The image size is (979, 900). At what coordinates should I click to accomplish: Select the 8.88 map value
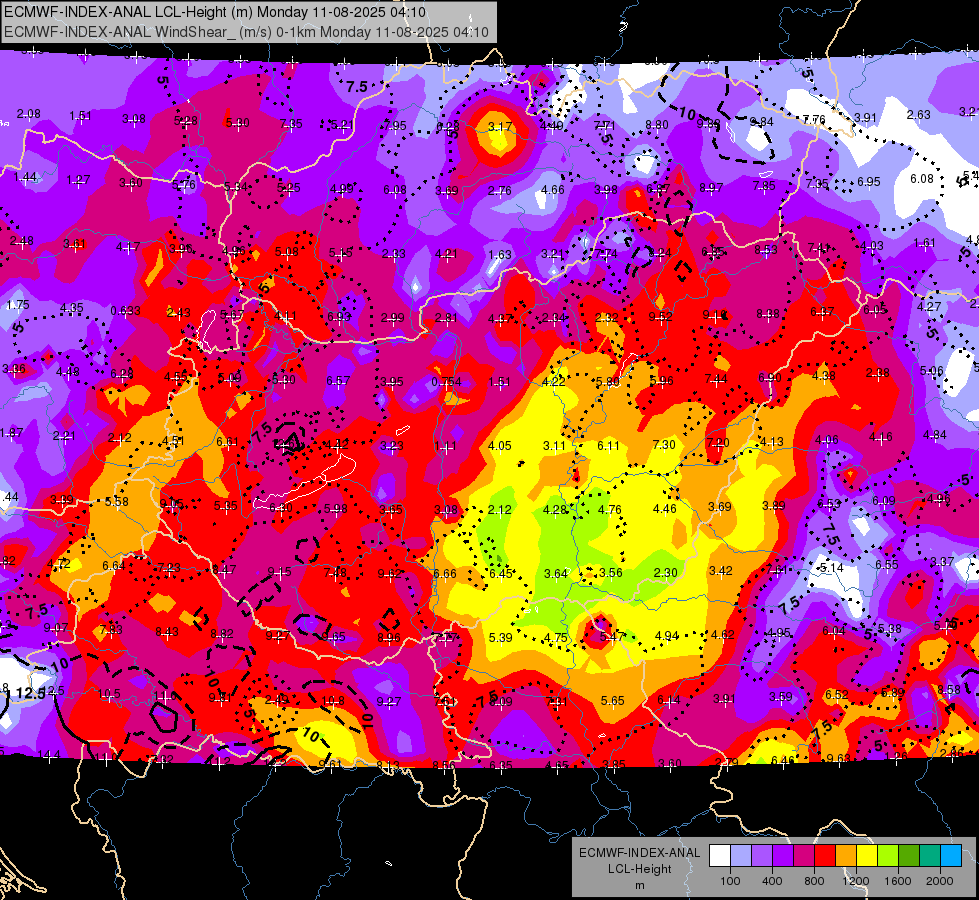pyautogui.click(x=768, y=314)
